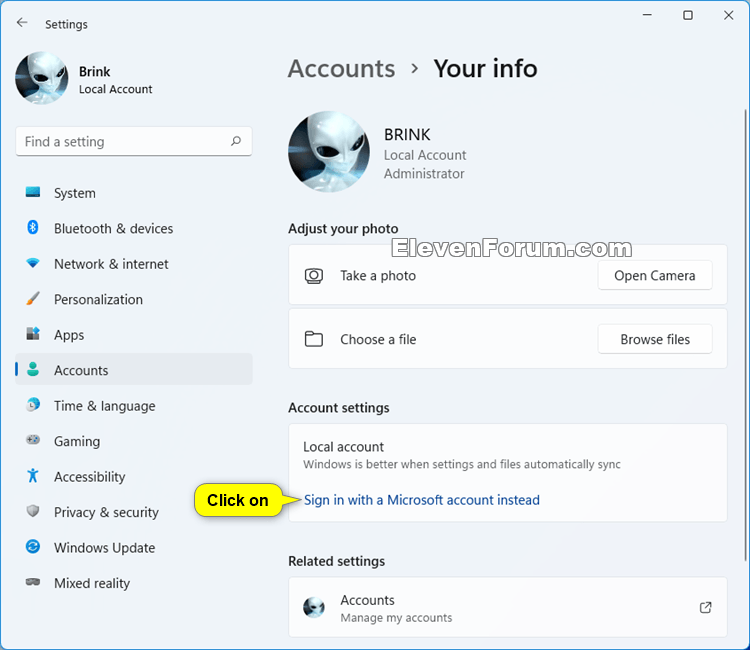Select Accounts in the sidebar
Image resolution: width=750 pixels, height=650 pixels.
tap(134, 370)
